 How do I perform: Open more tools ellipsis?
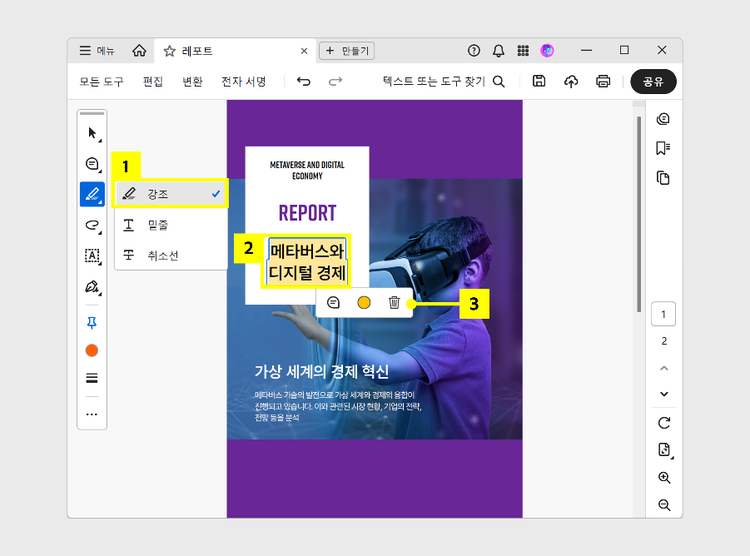tap(92, 414)
